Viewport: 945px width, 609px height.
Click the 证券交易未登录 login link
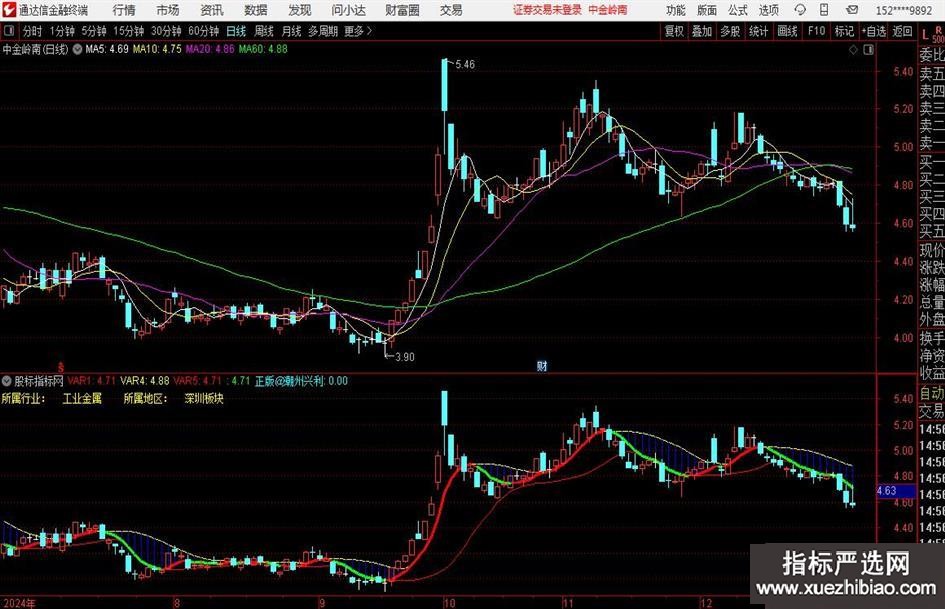(x=548, y=10)
